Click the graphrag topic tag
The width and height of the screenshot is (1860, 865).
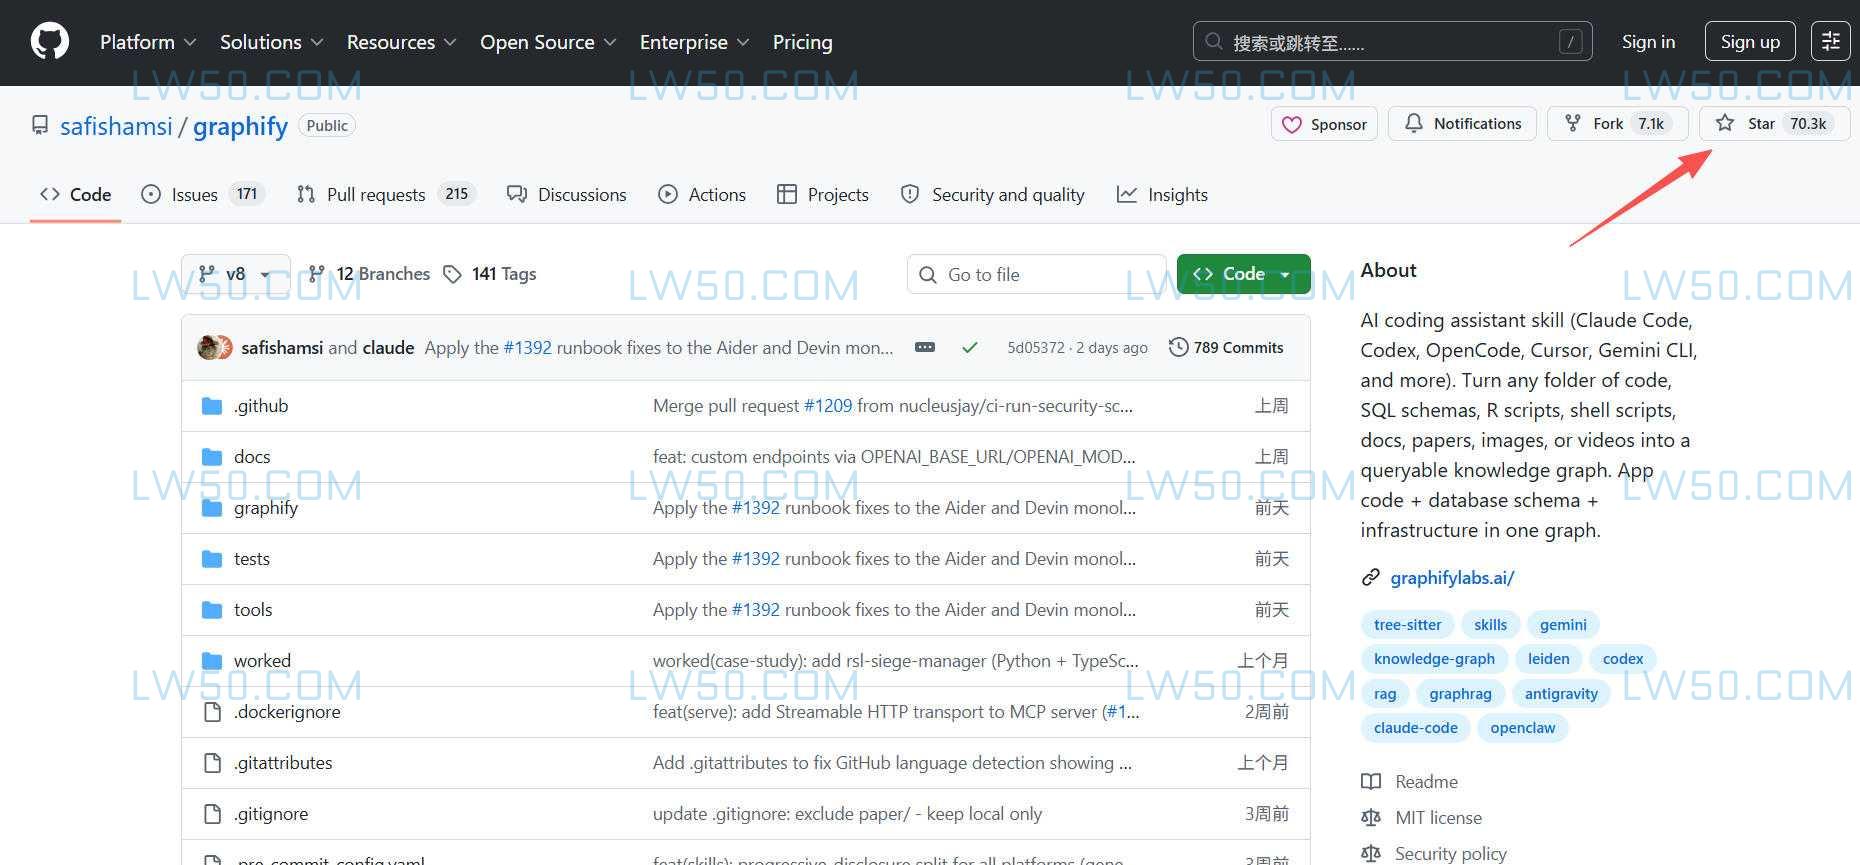point(1460,694)
